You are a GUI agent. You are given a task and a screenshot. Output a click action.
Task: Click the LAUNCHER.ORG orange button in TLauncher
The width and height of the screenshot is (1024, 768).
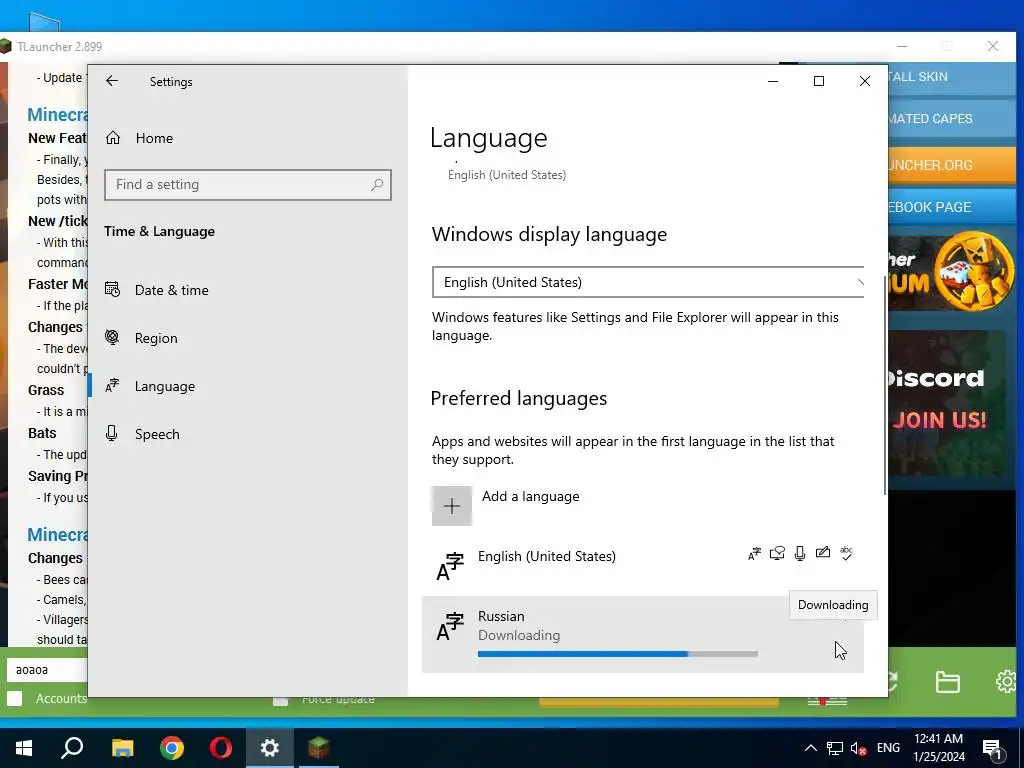(952, 165)
